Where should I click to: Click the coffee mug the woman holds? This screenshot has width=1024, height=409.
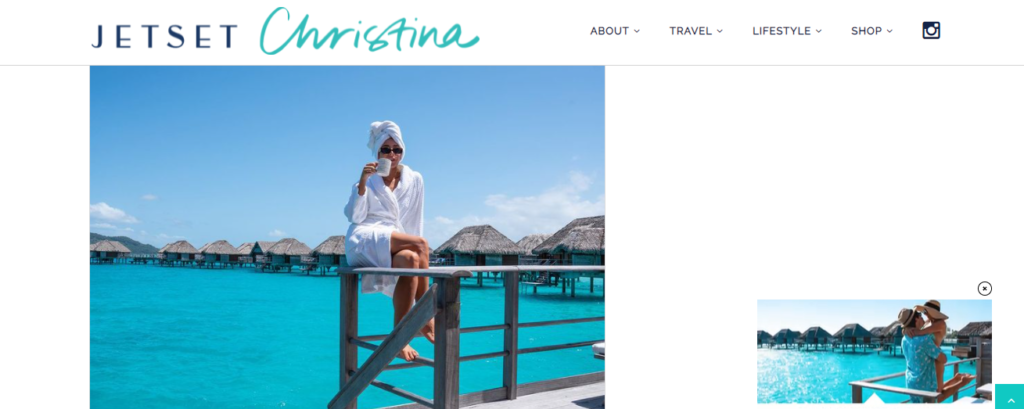383,167
